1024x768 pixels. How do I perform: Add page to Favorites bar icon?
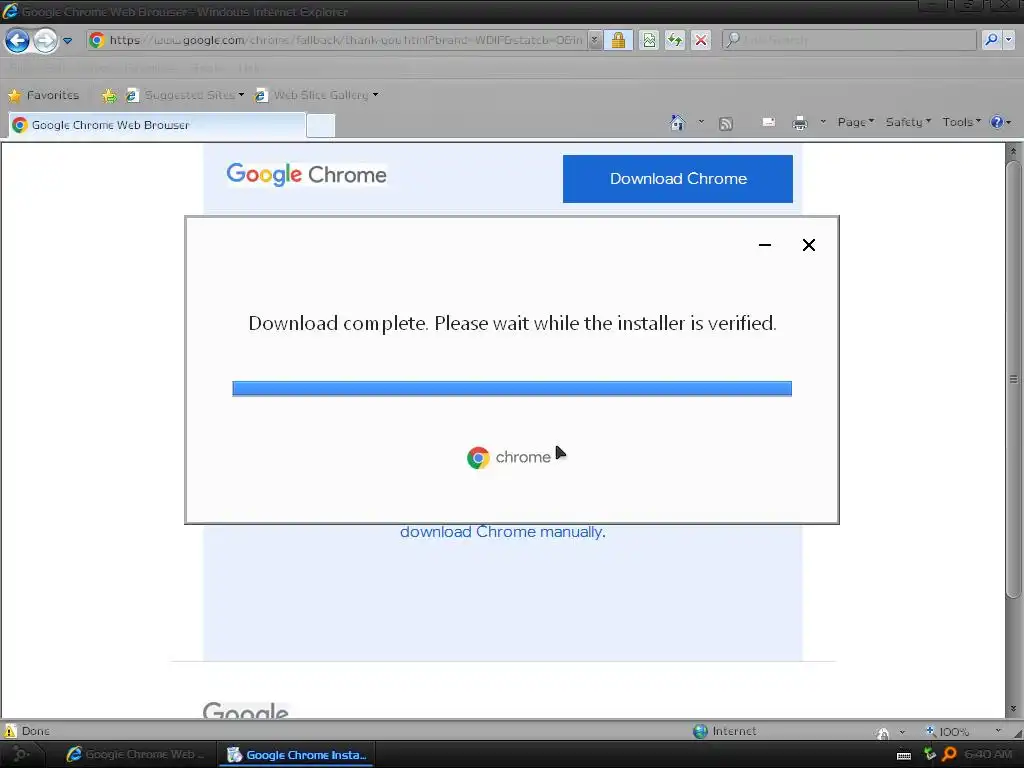[109, 96]
